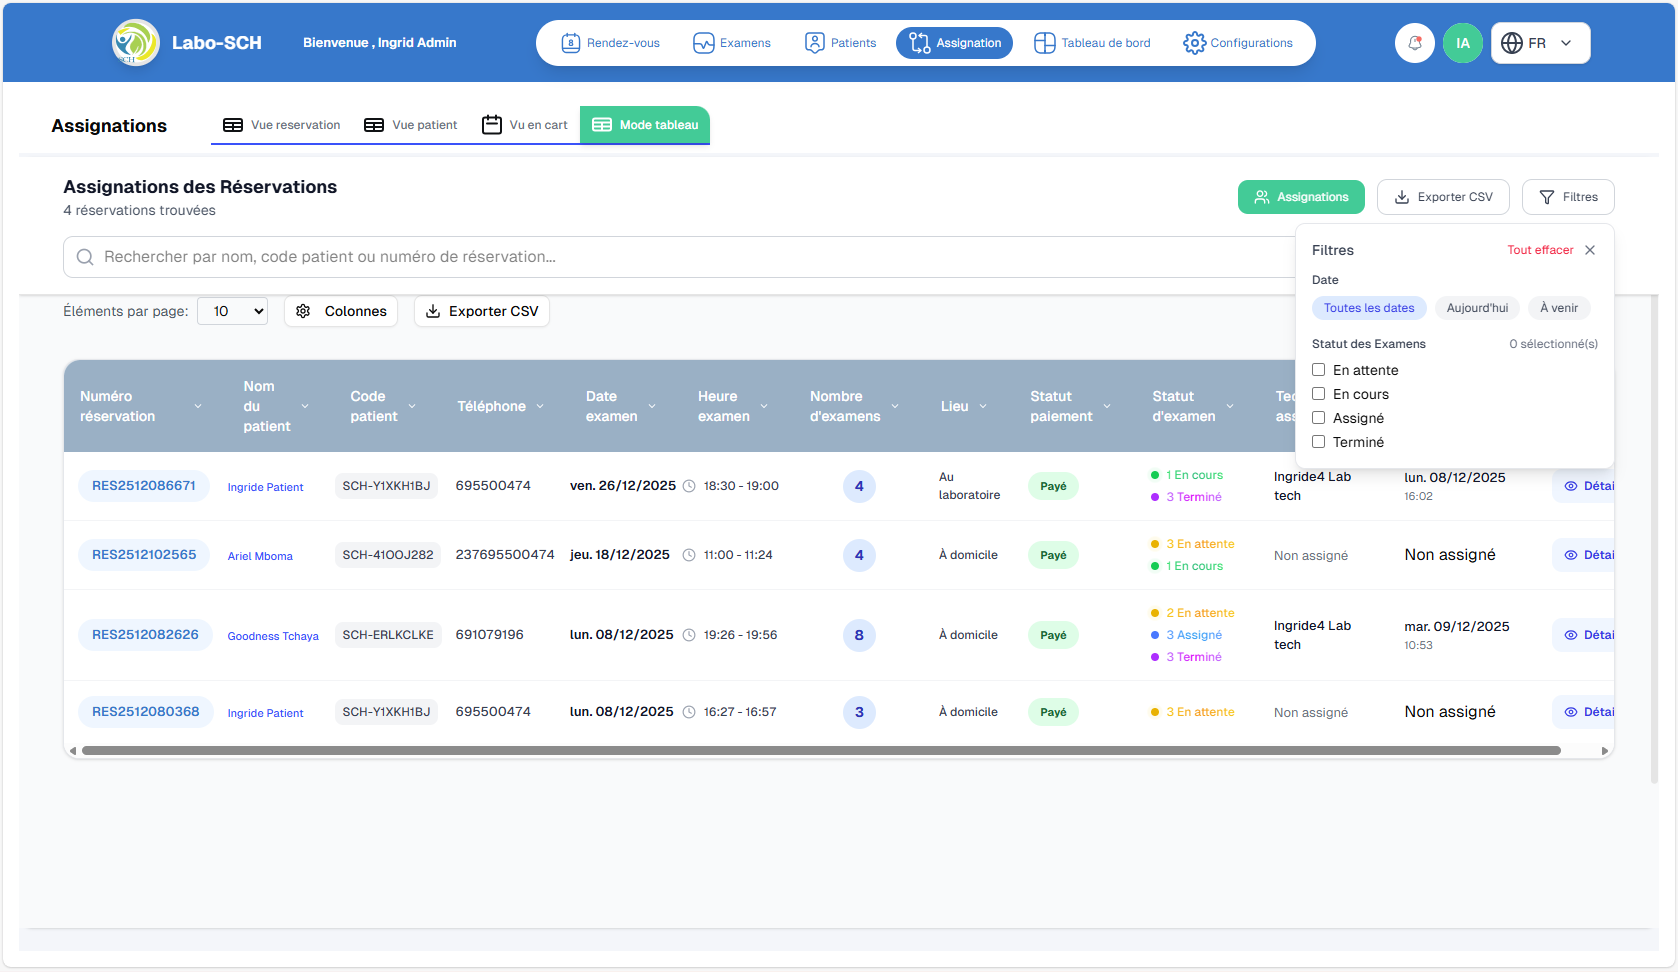Image resolution: width=1678 pixels, height=972 pixels.
Task: Open the sort chevron on Date examen column
Action: [x=652, y=406]
